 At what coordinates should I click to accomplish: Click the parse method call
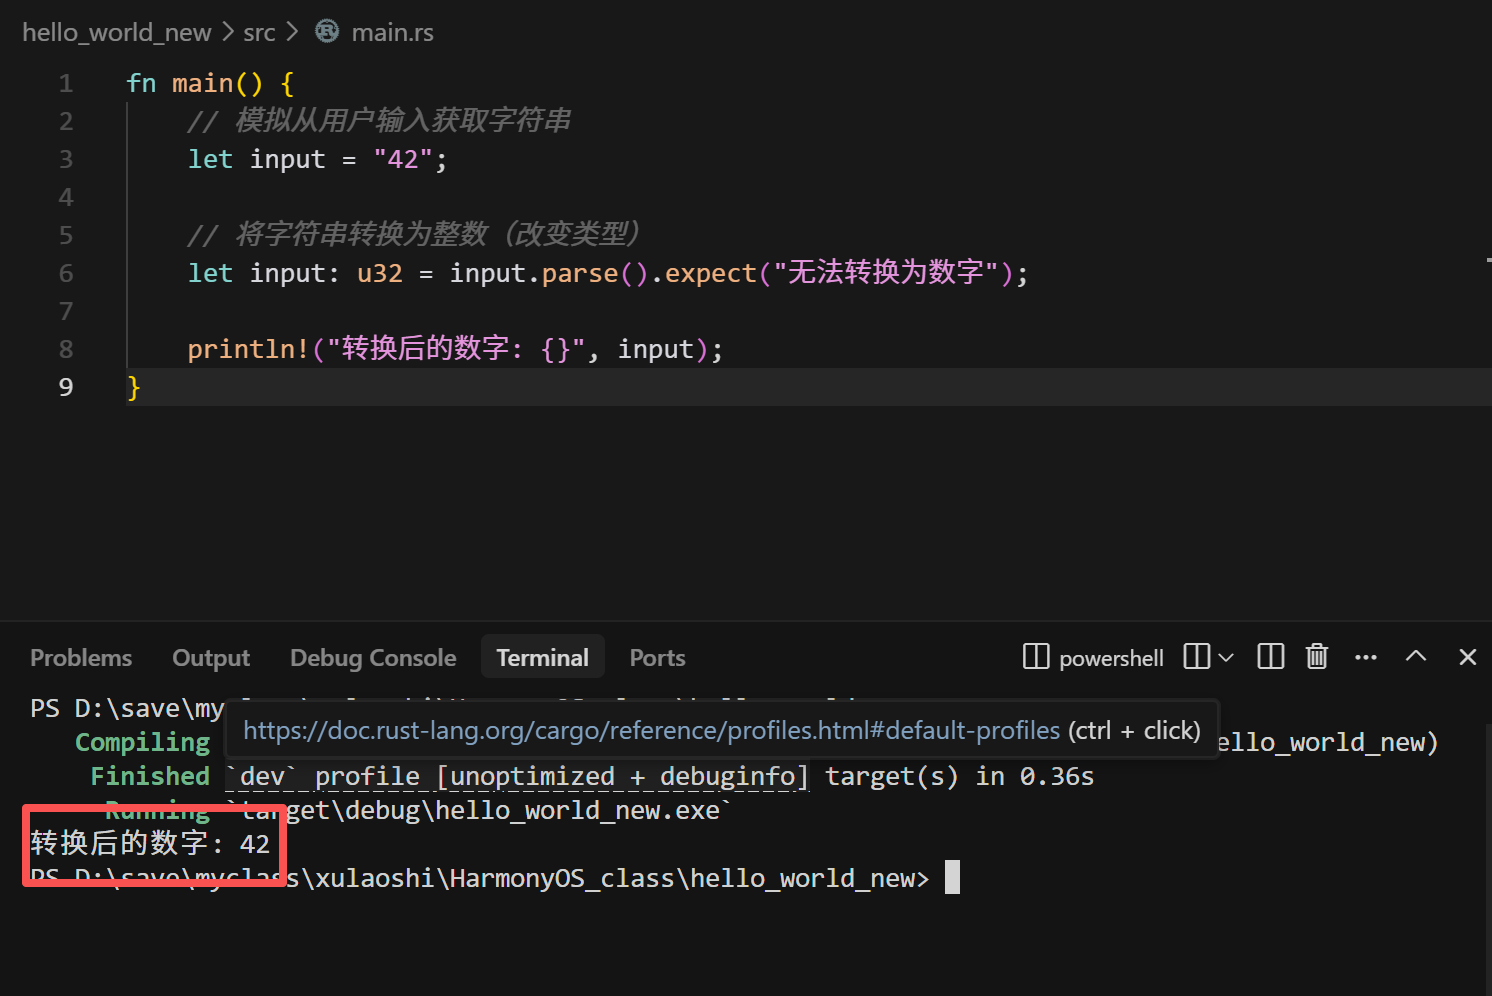[580, 273]
